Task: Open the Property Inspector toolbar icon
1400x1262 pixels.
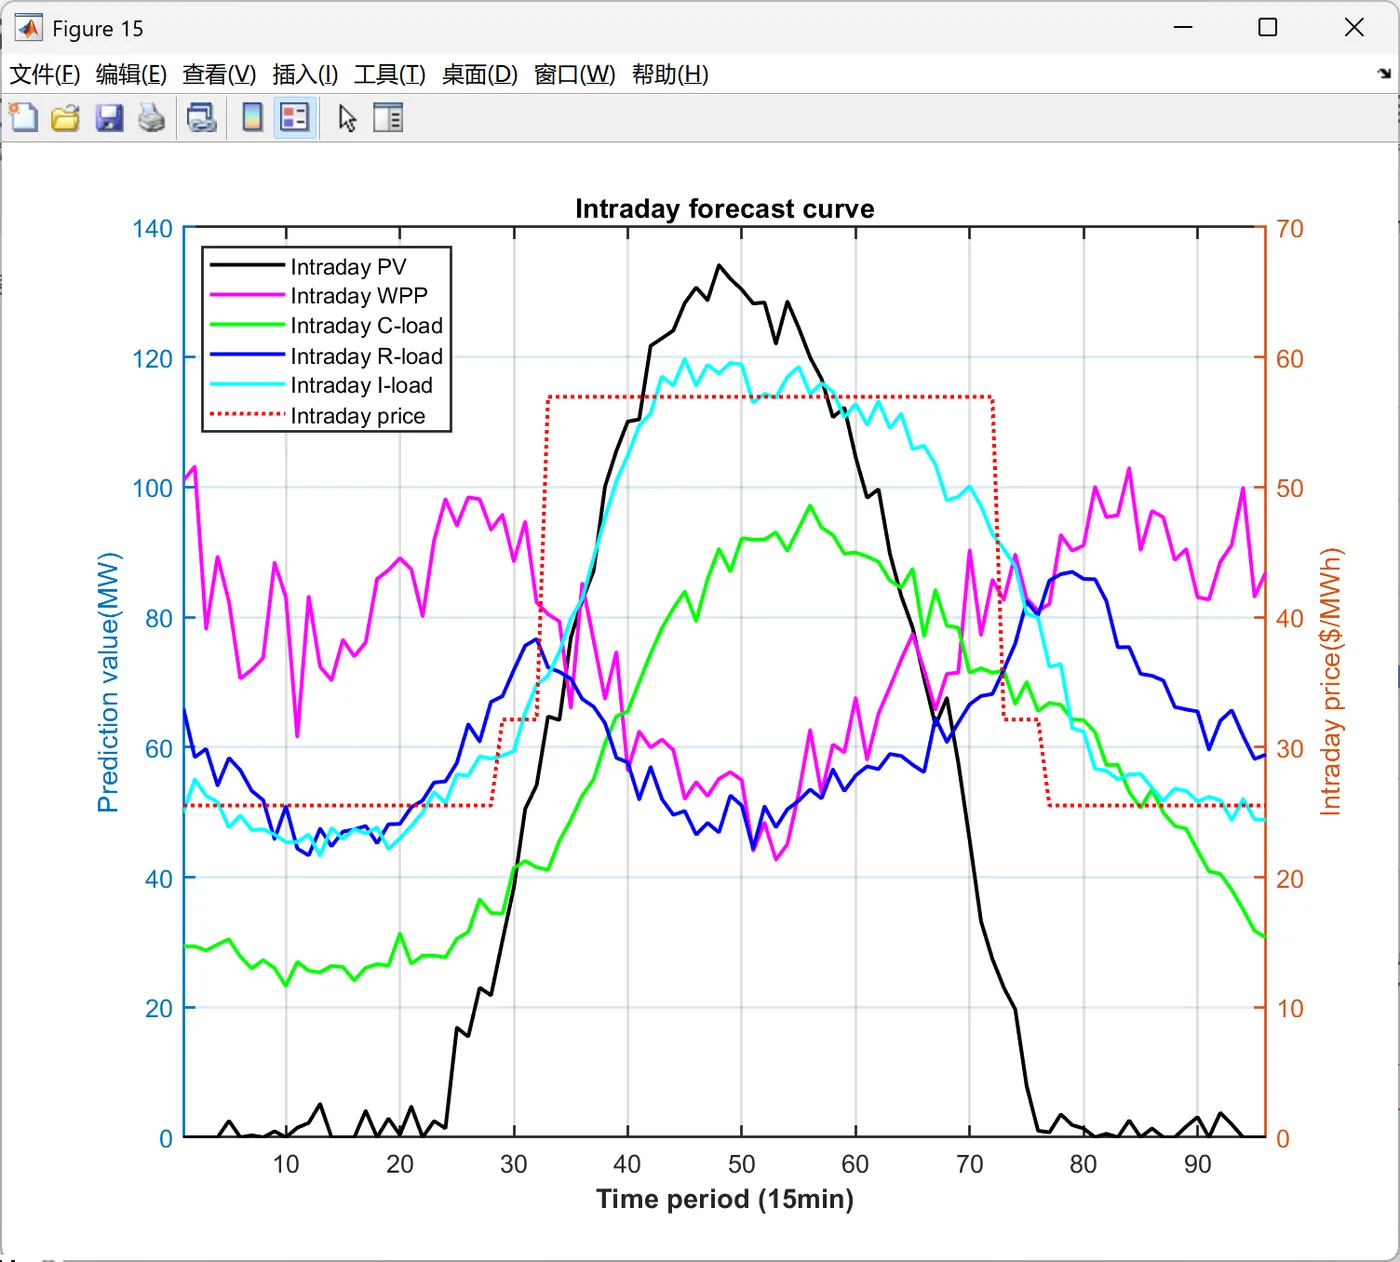Action: [388, 118]
